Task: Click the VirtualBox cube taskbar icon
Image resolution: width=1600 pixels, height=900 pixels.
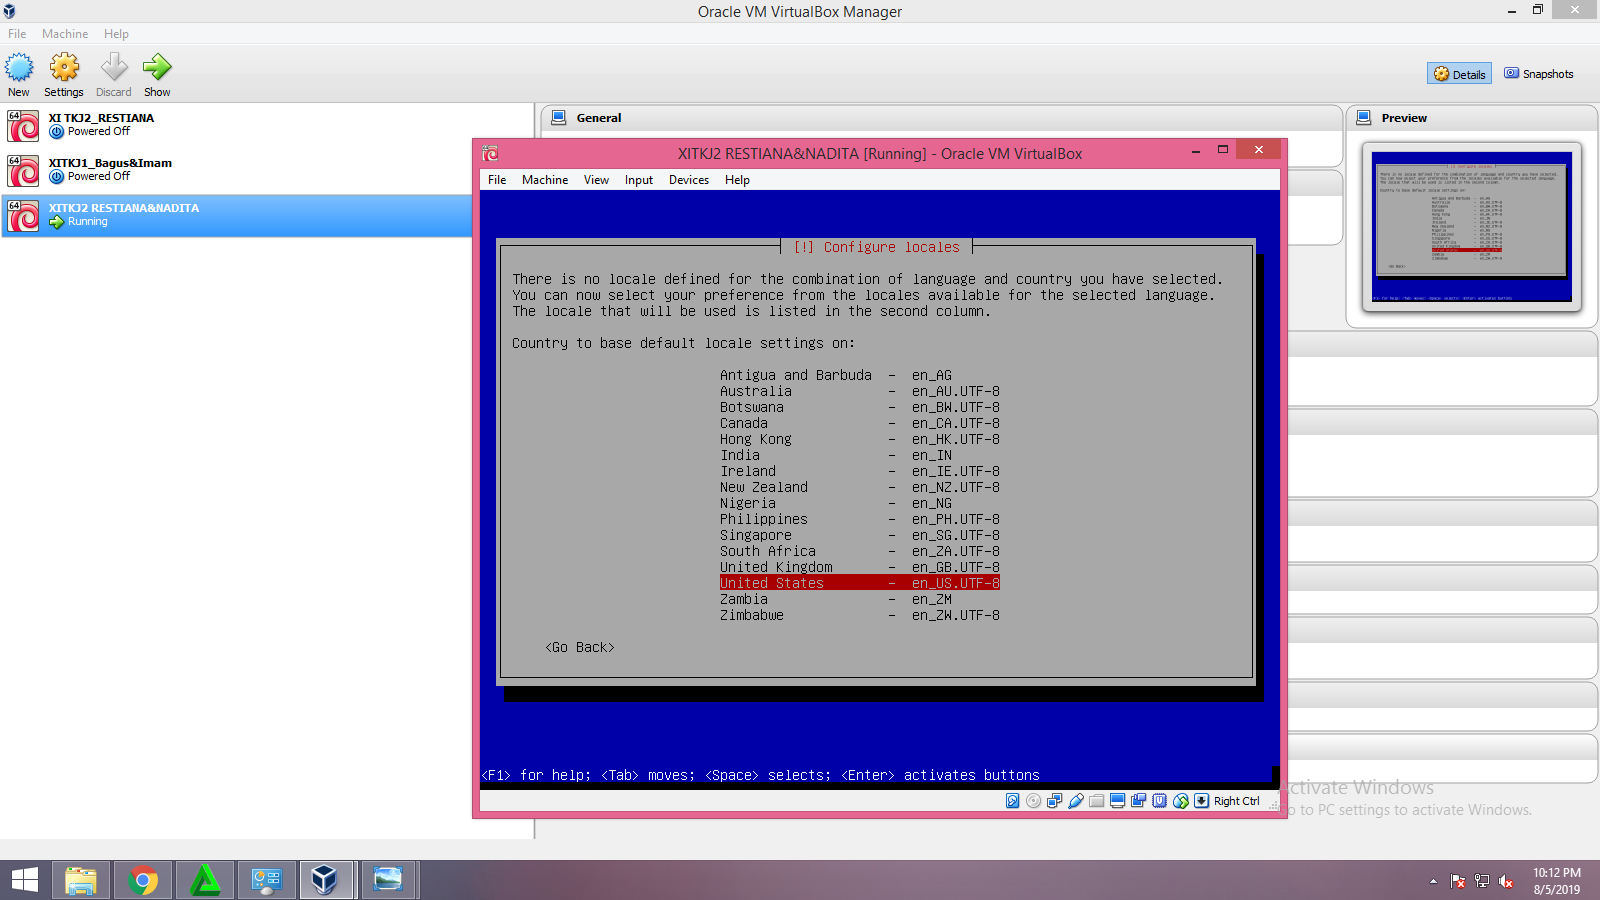Action: click(325, 880)
